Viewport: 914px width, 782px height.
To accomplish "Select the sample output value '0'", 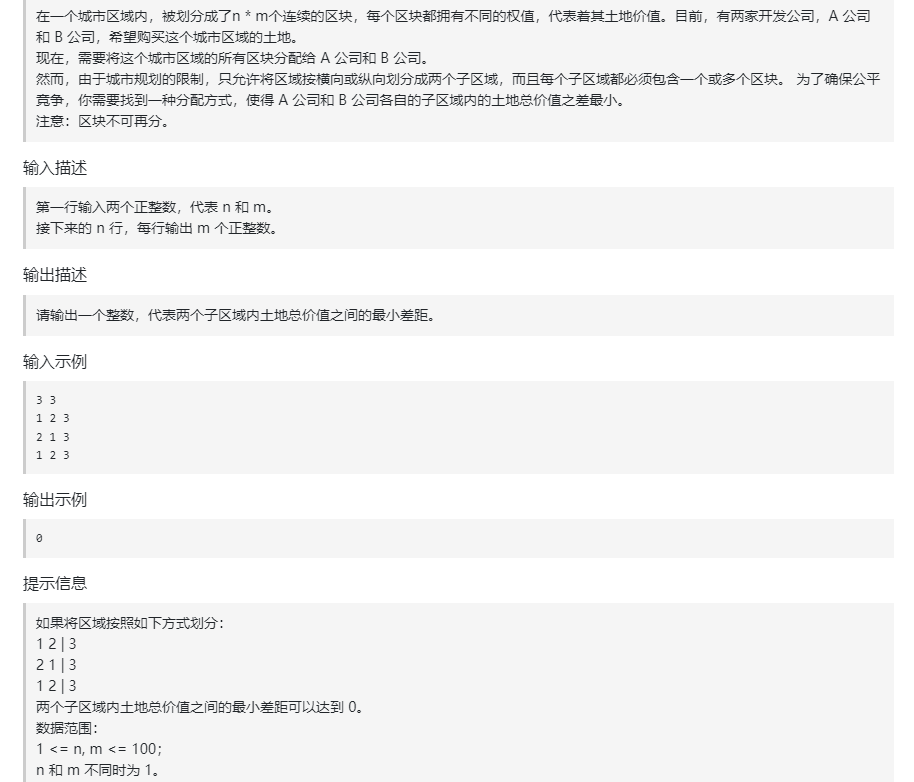I will [39, 538].
